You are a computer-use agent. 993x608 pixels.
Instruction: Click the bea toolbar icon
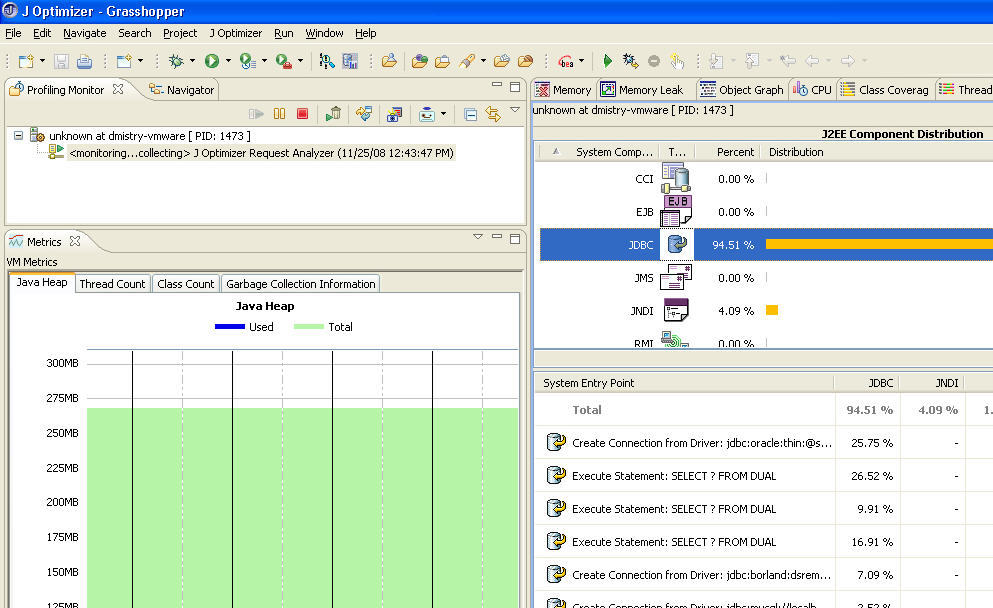pos(566,61)
